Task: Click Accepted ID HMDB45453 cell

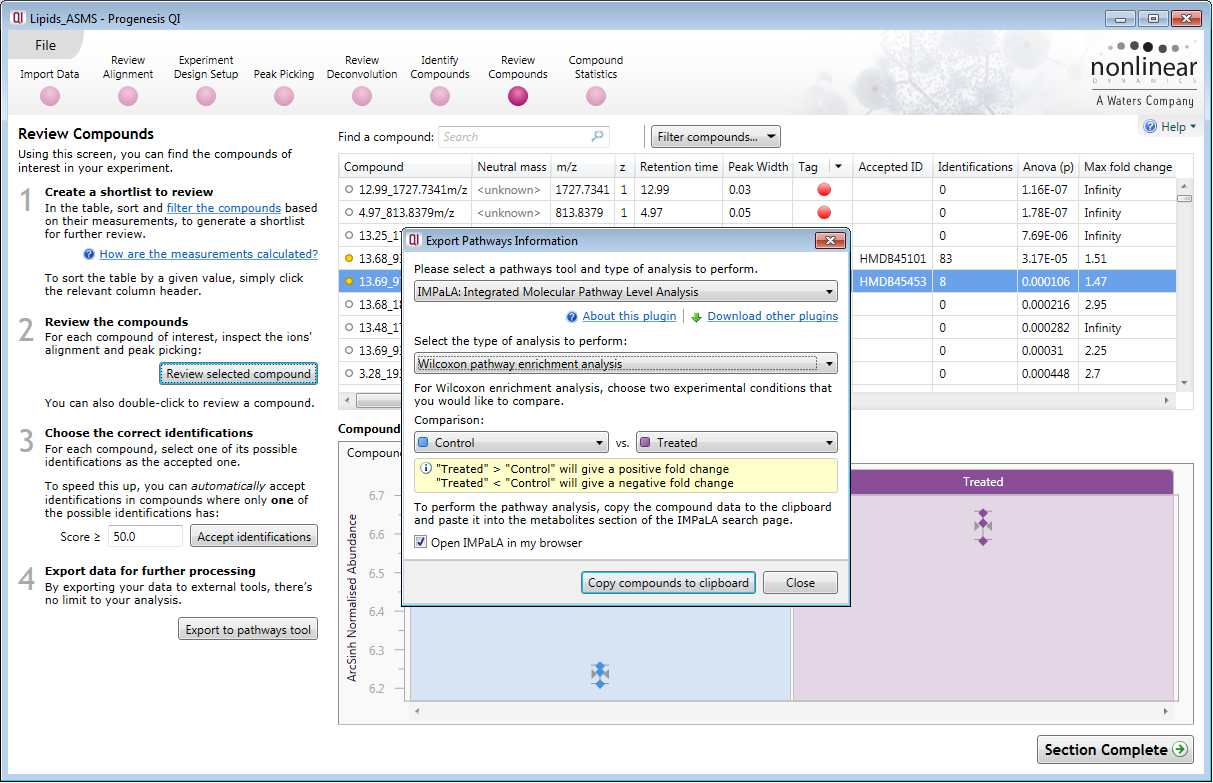Action: (x=892, y=282)
